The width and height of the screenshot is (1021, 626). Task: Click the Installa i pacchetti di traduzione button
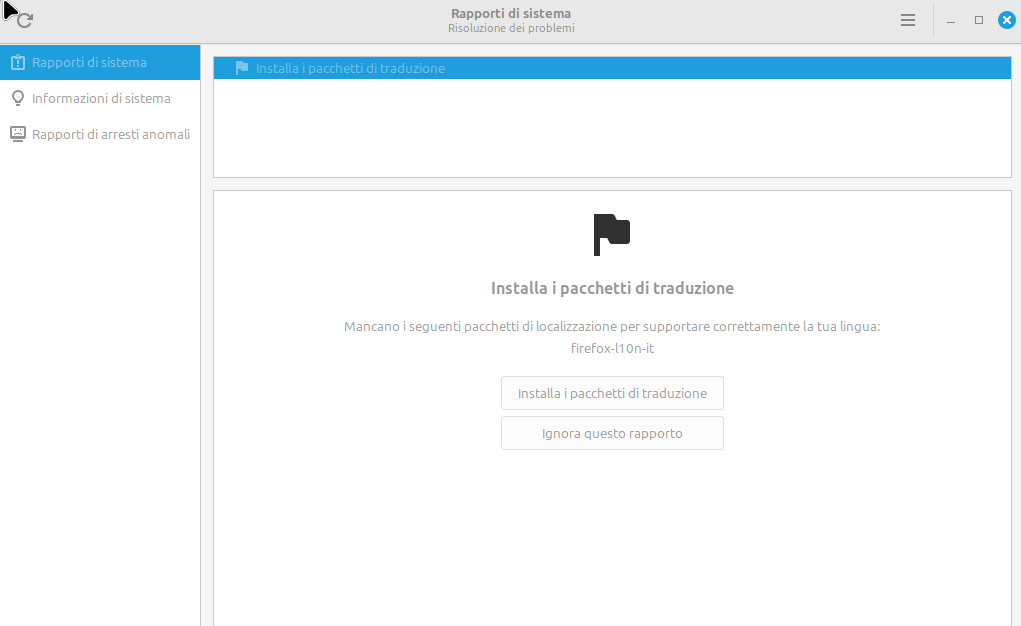[612, 393]
